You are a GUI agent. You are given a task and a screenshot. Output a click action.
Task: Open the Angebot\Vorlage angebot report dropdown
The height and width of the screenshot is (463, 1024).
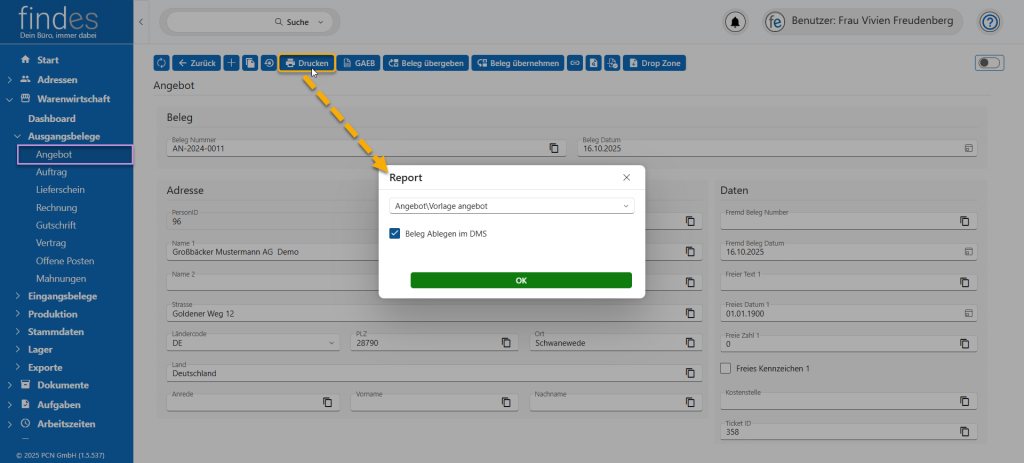tap(511, 206)
